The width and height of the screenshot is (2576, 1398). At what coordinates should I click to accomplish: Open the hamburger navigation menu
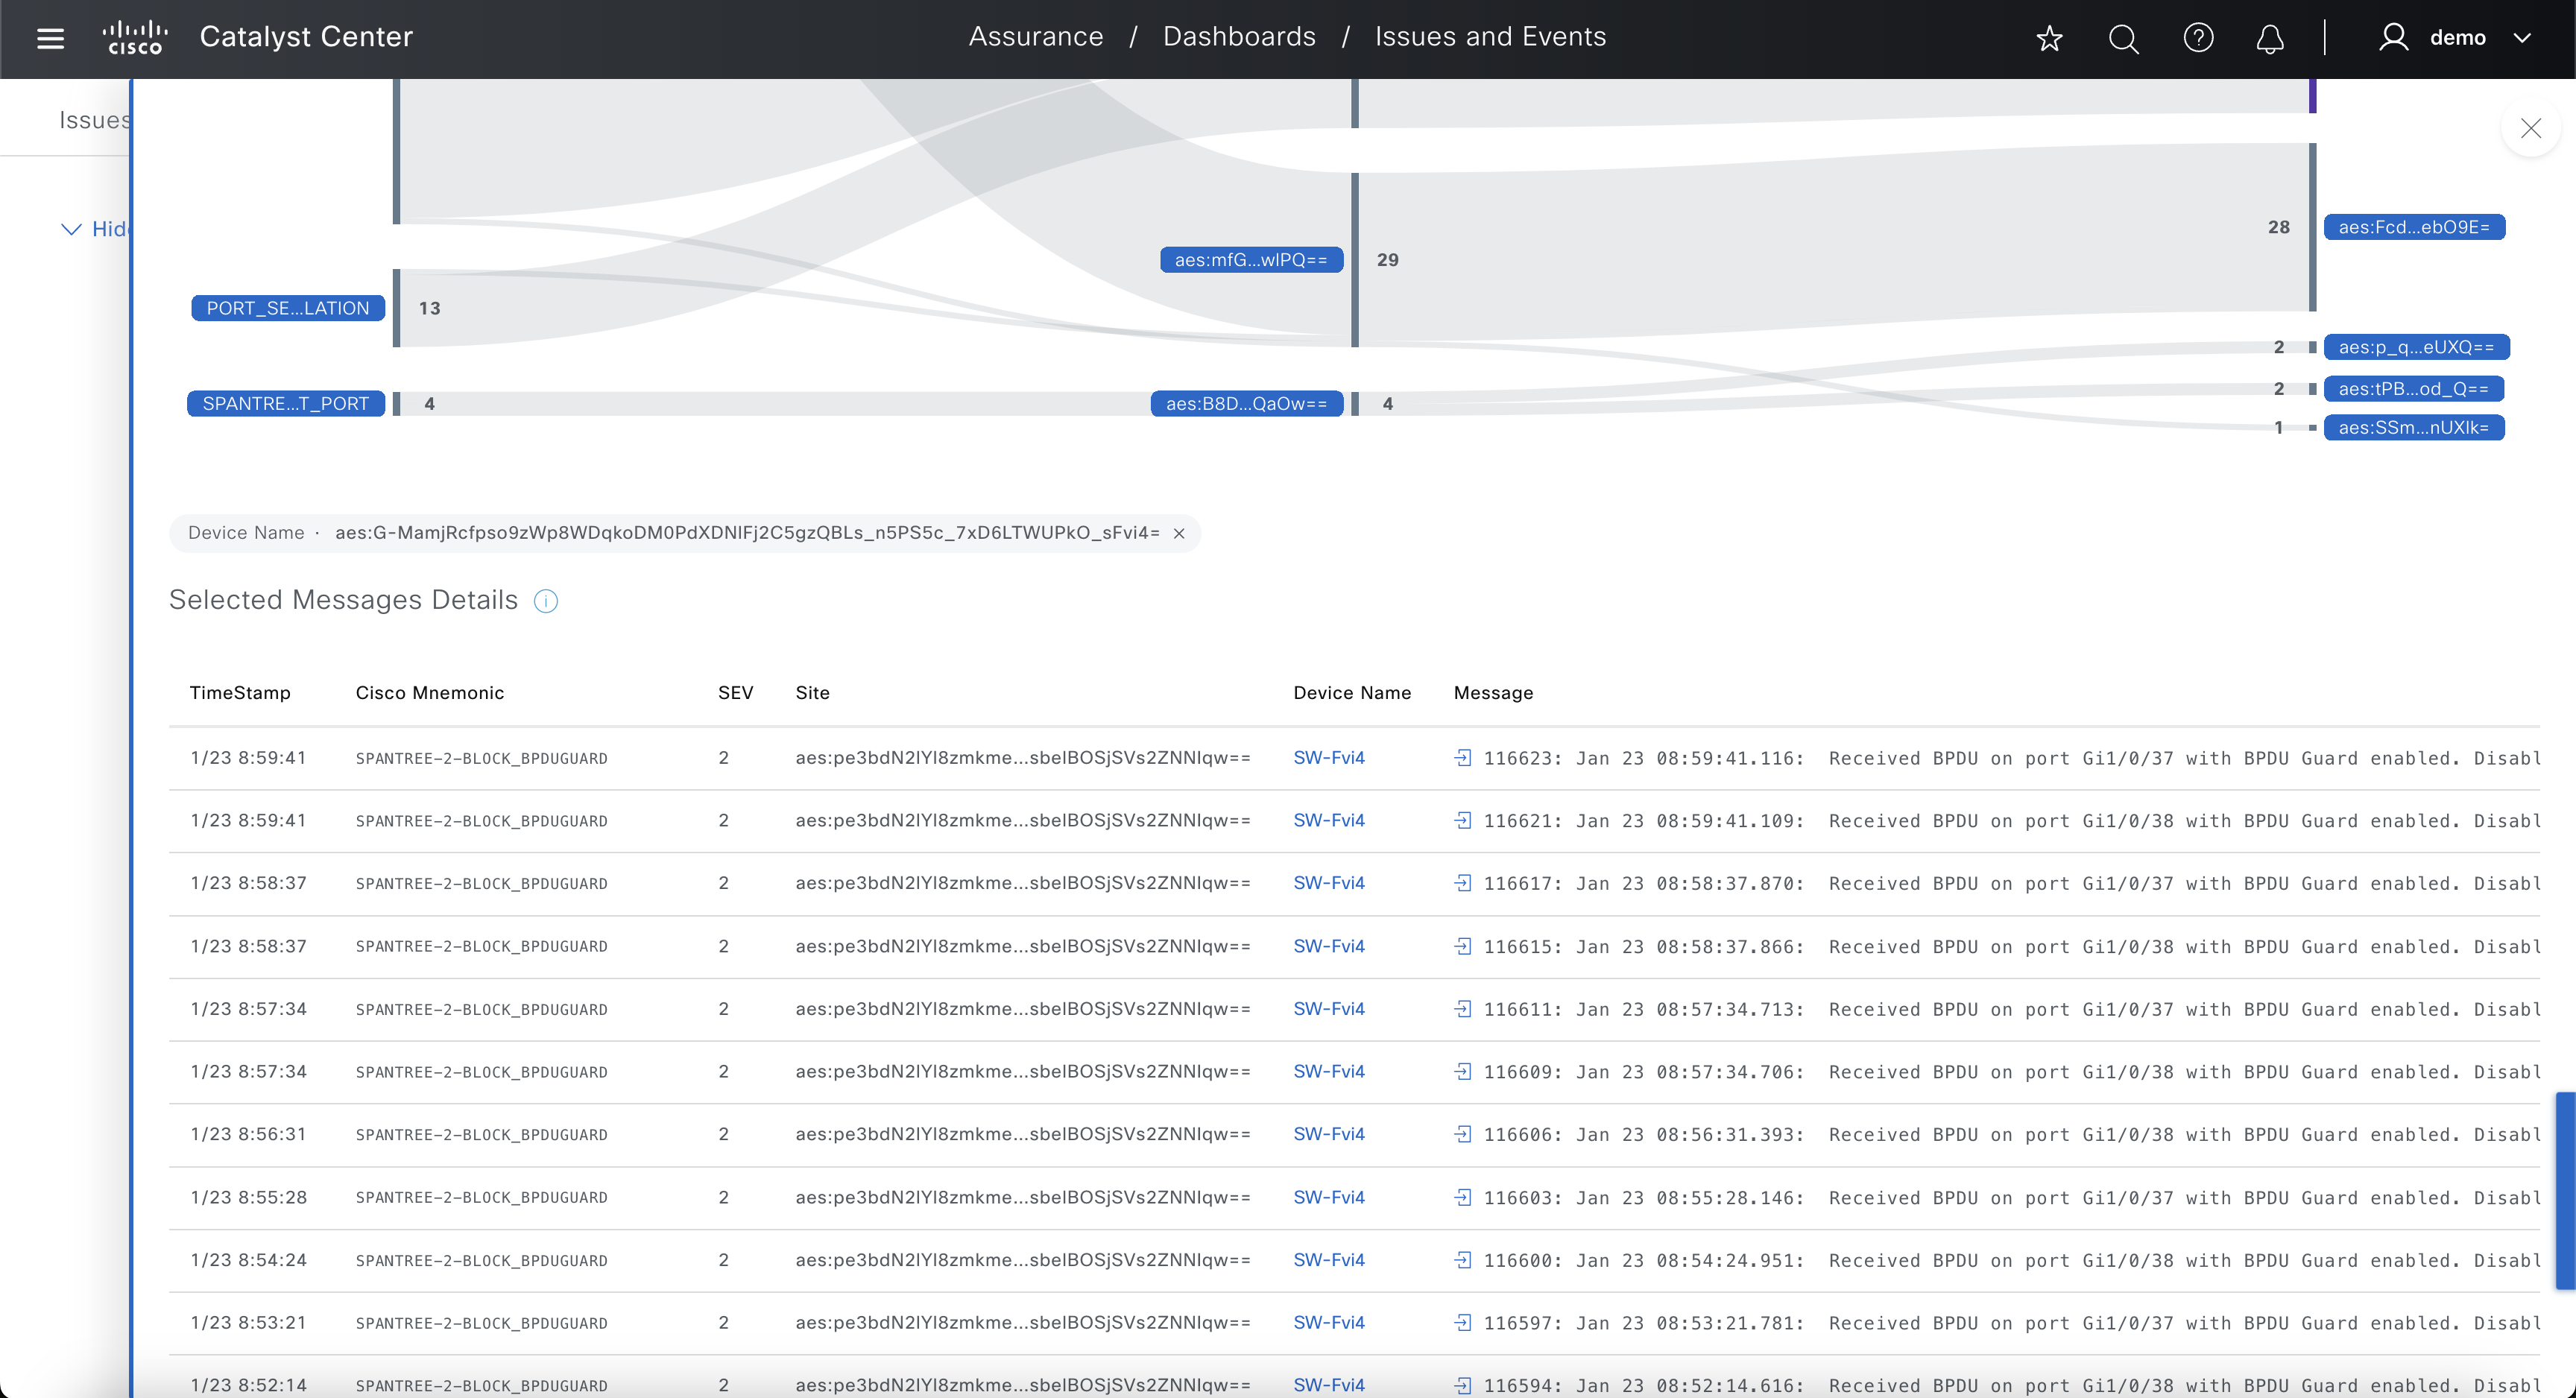[50, 38]
